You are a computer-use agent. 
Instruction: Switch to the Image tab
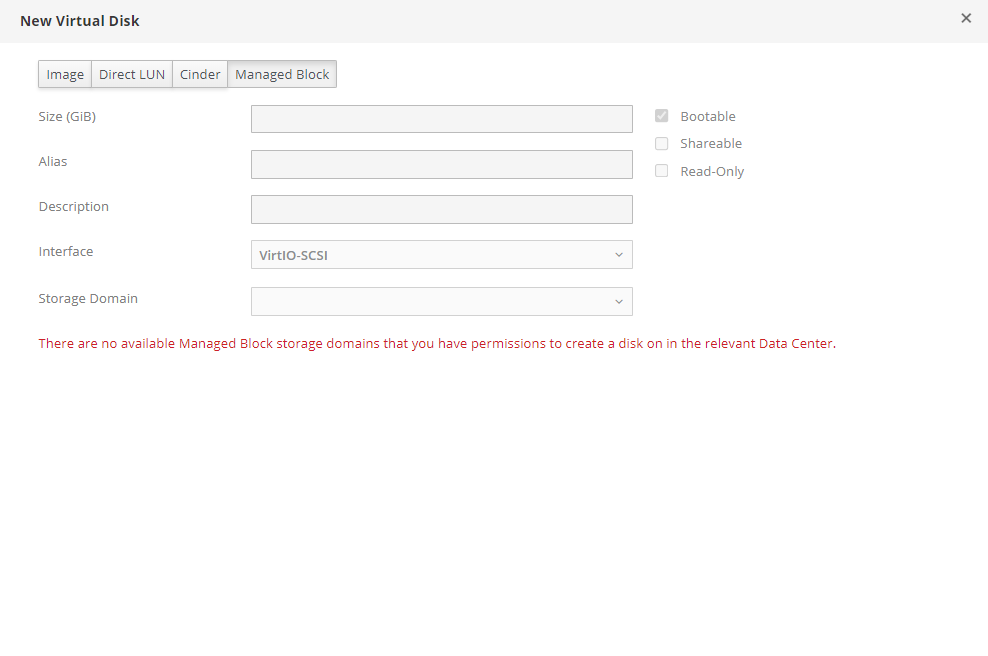65,75
